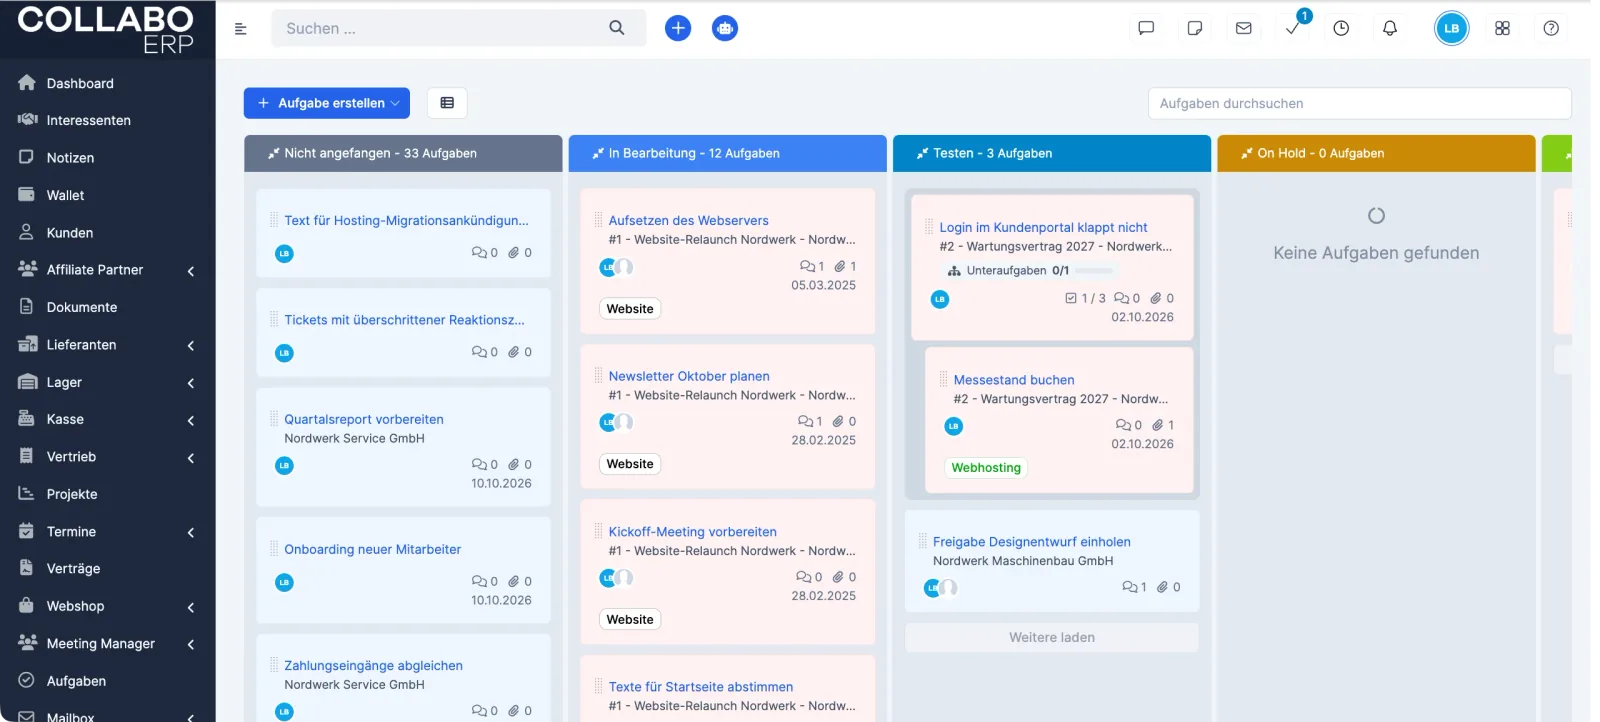Click collapse icon of Testen column
This screenshot has height=722, width=1600.
click(x=922, y=154)
